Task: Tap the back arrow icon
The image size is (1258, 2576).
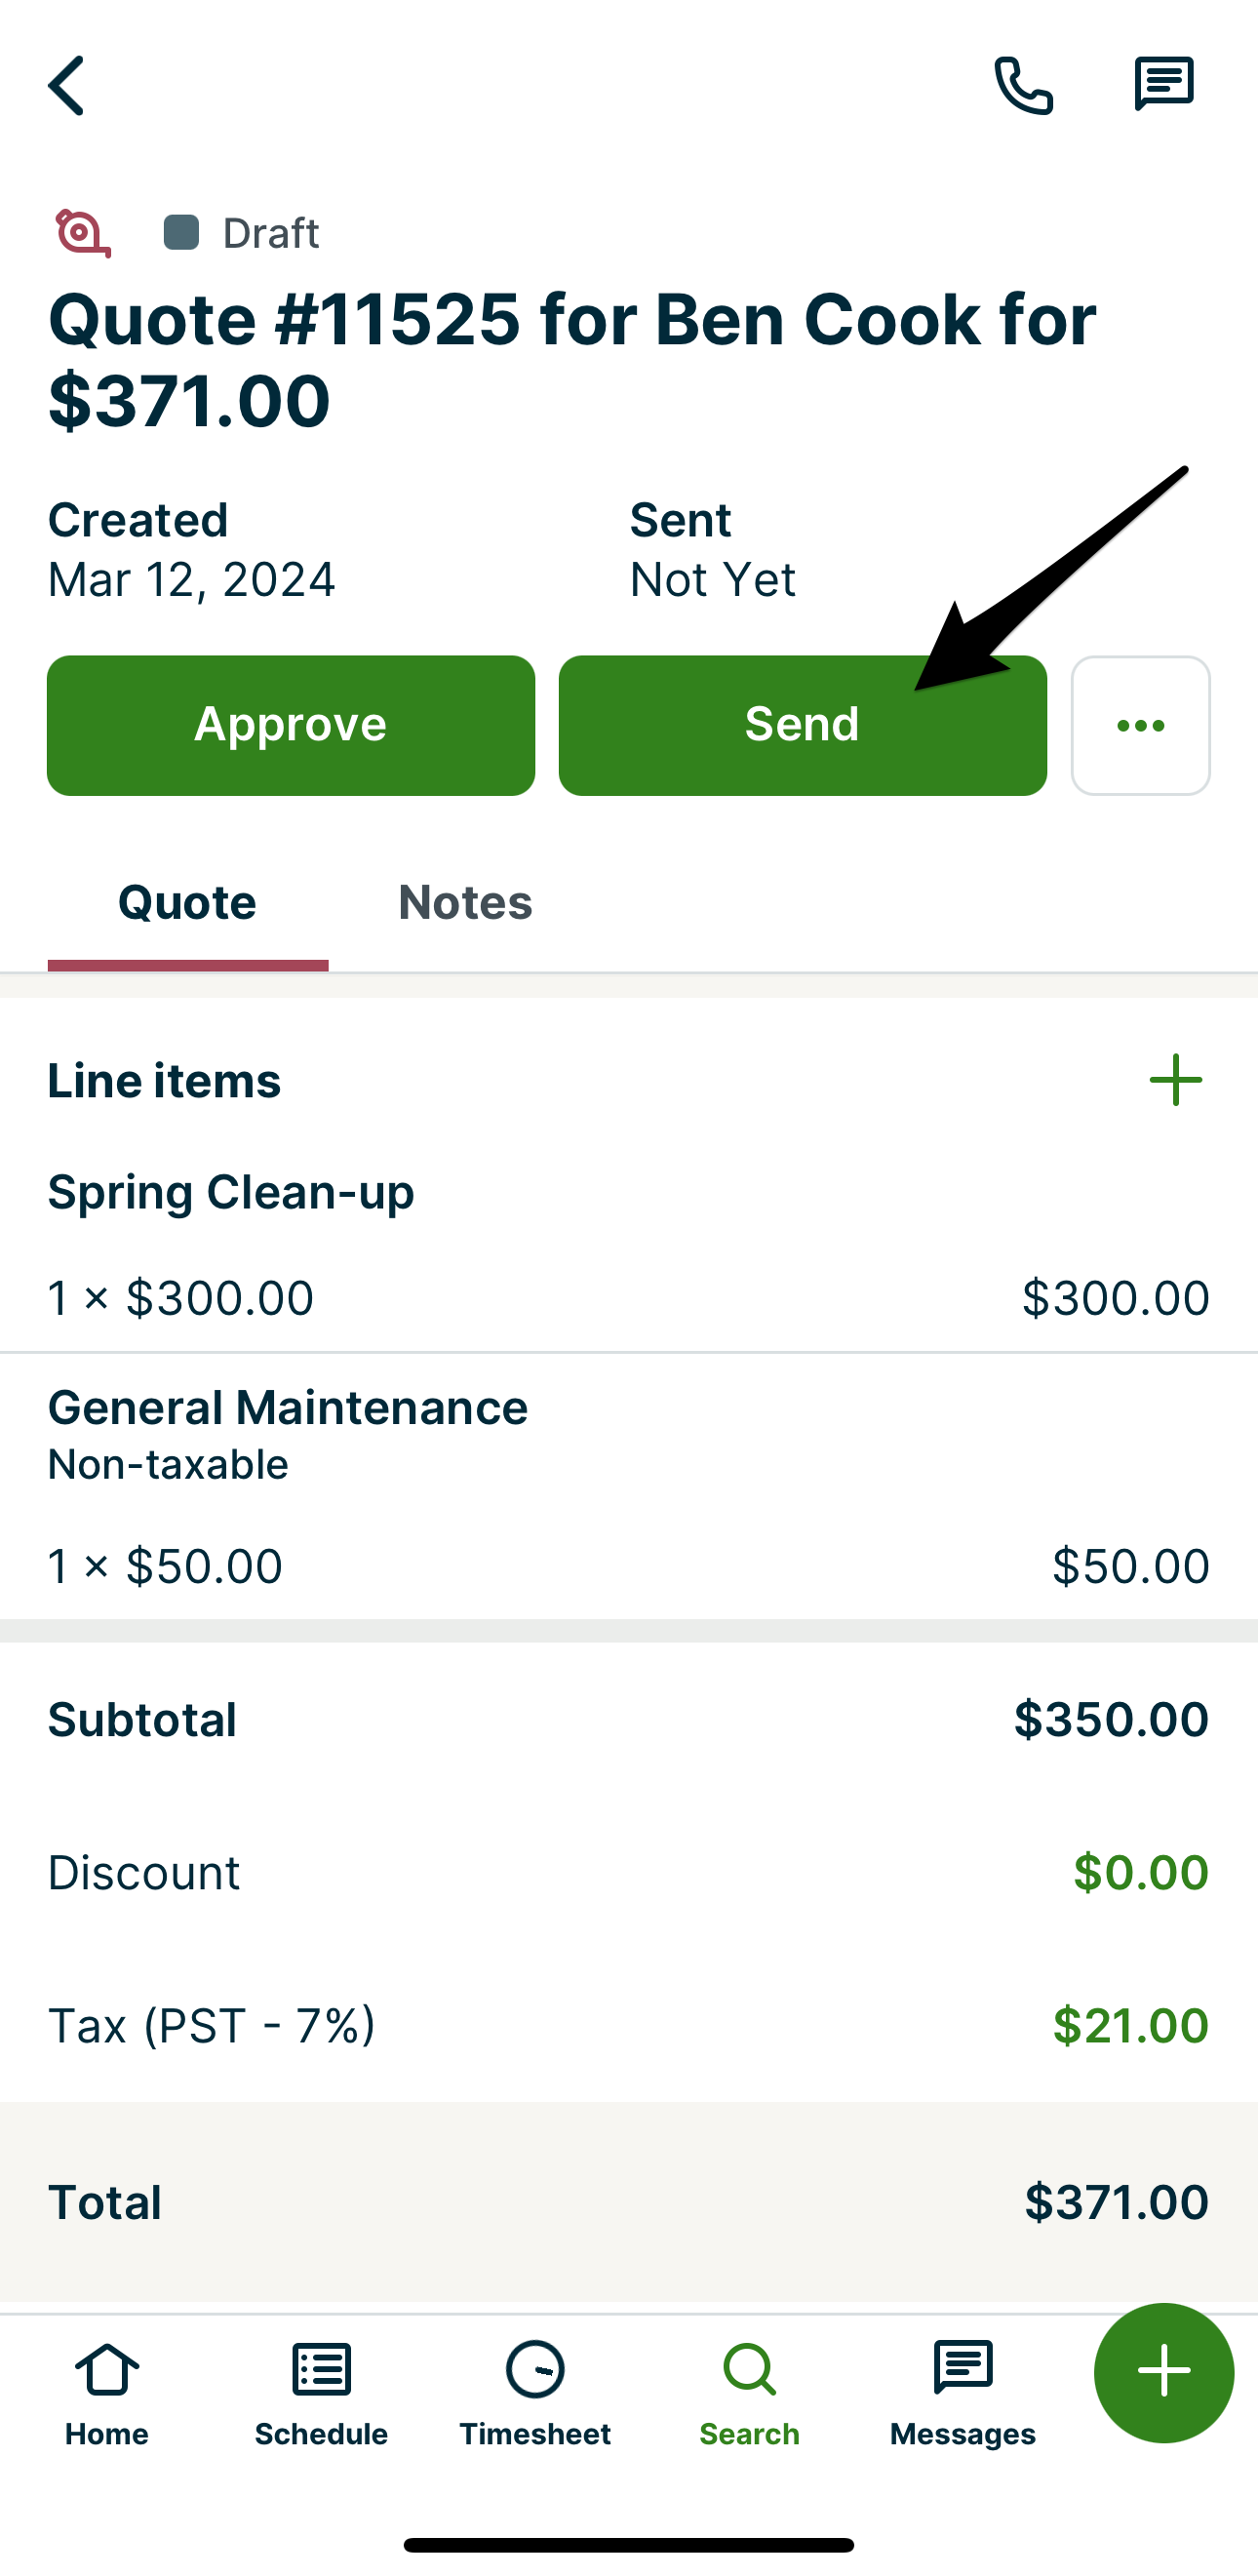Action: click(x=66, y=86)
